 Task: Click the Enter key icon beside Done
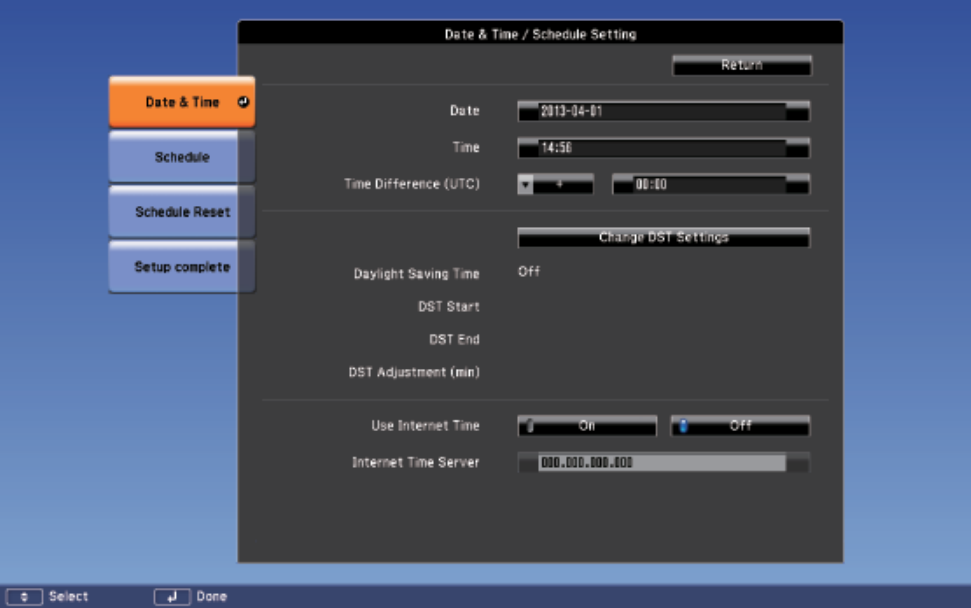coord(172,597)
